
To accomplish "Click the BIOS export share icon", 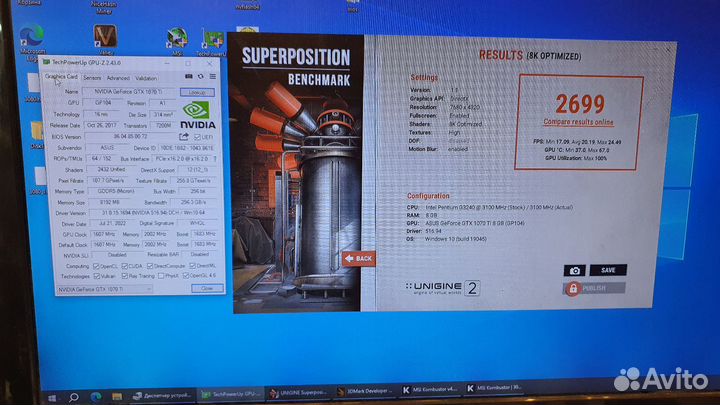I will pos(184,136).
